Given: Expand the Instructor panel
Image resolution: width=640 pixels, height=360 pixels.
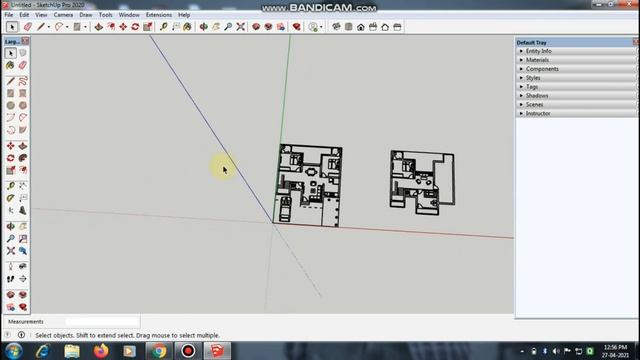Looking at the screenshot, I should click(x=576, y=113).
